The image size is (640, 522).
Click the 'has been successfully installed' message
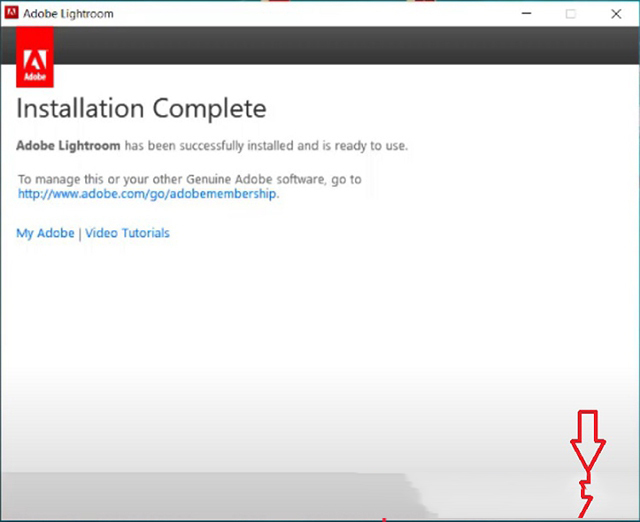[212, 146]
